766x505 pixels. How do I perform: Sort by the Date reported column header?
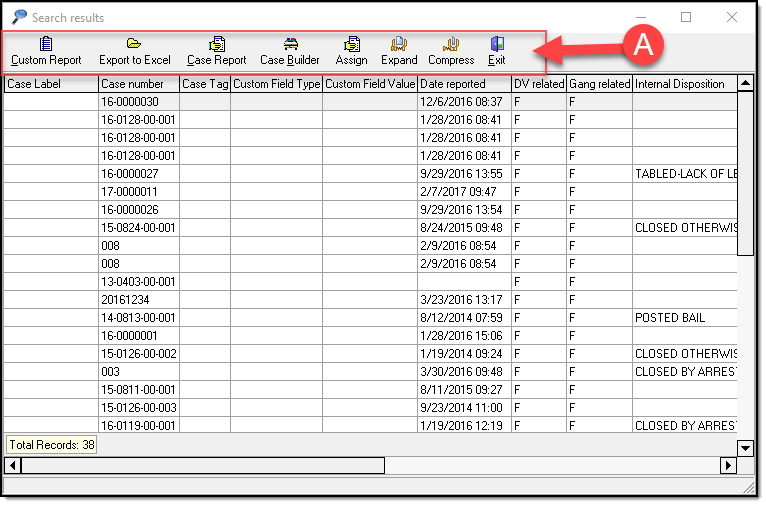coord(463,84)
